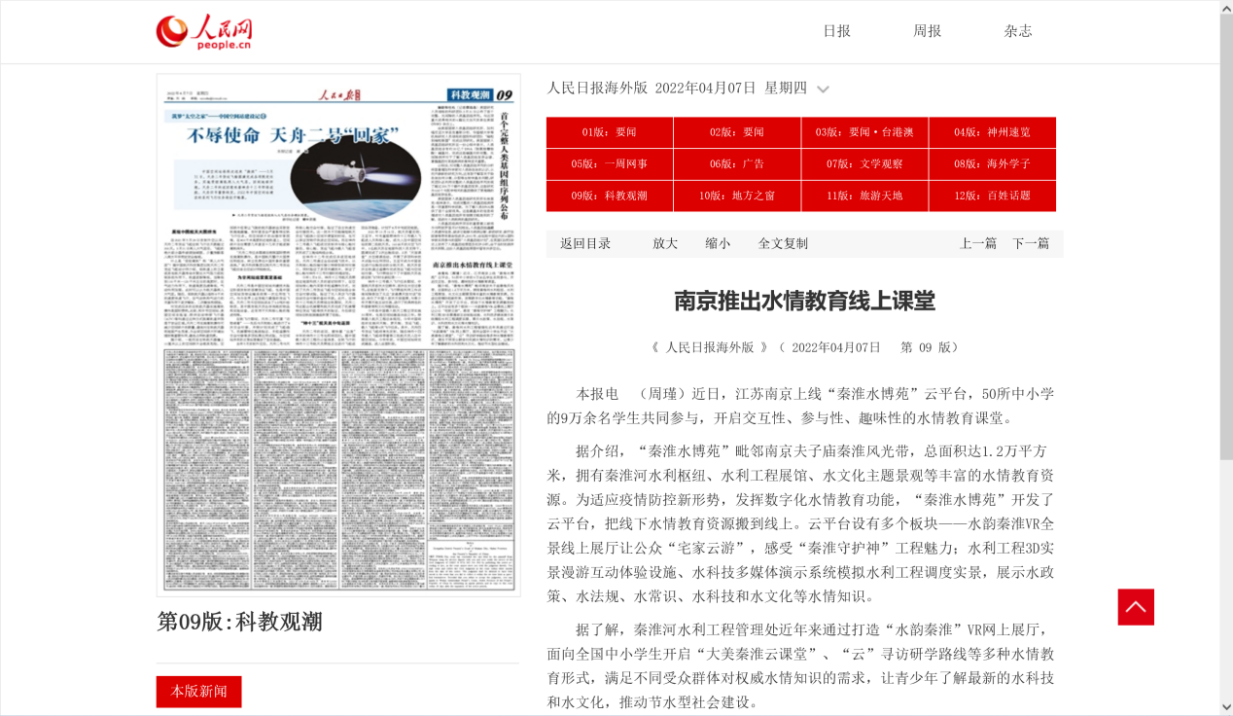Click the article source line 《人民日报海外版》
1233x716 pixels.
pyautogui.click(x=709, y=348)
